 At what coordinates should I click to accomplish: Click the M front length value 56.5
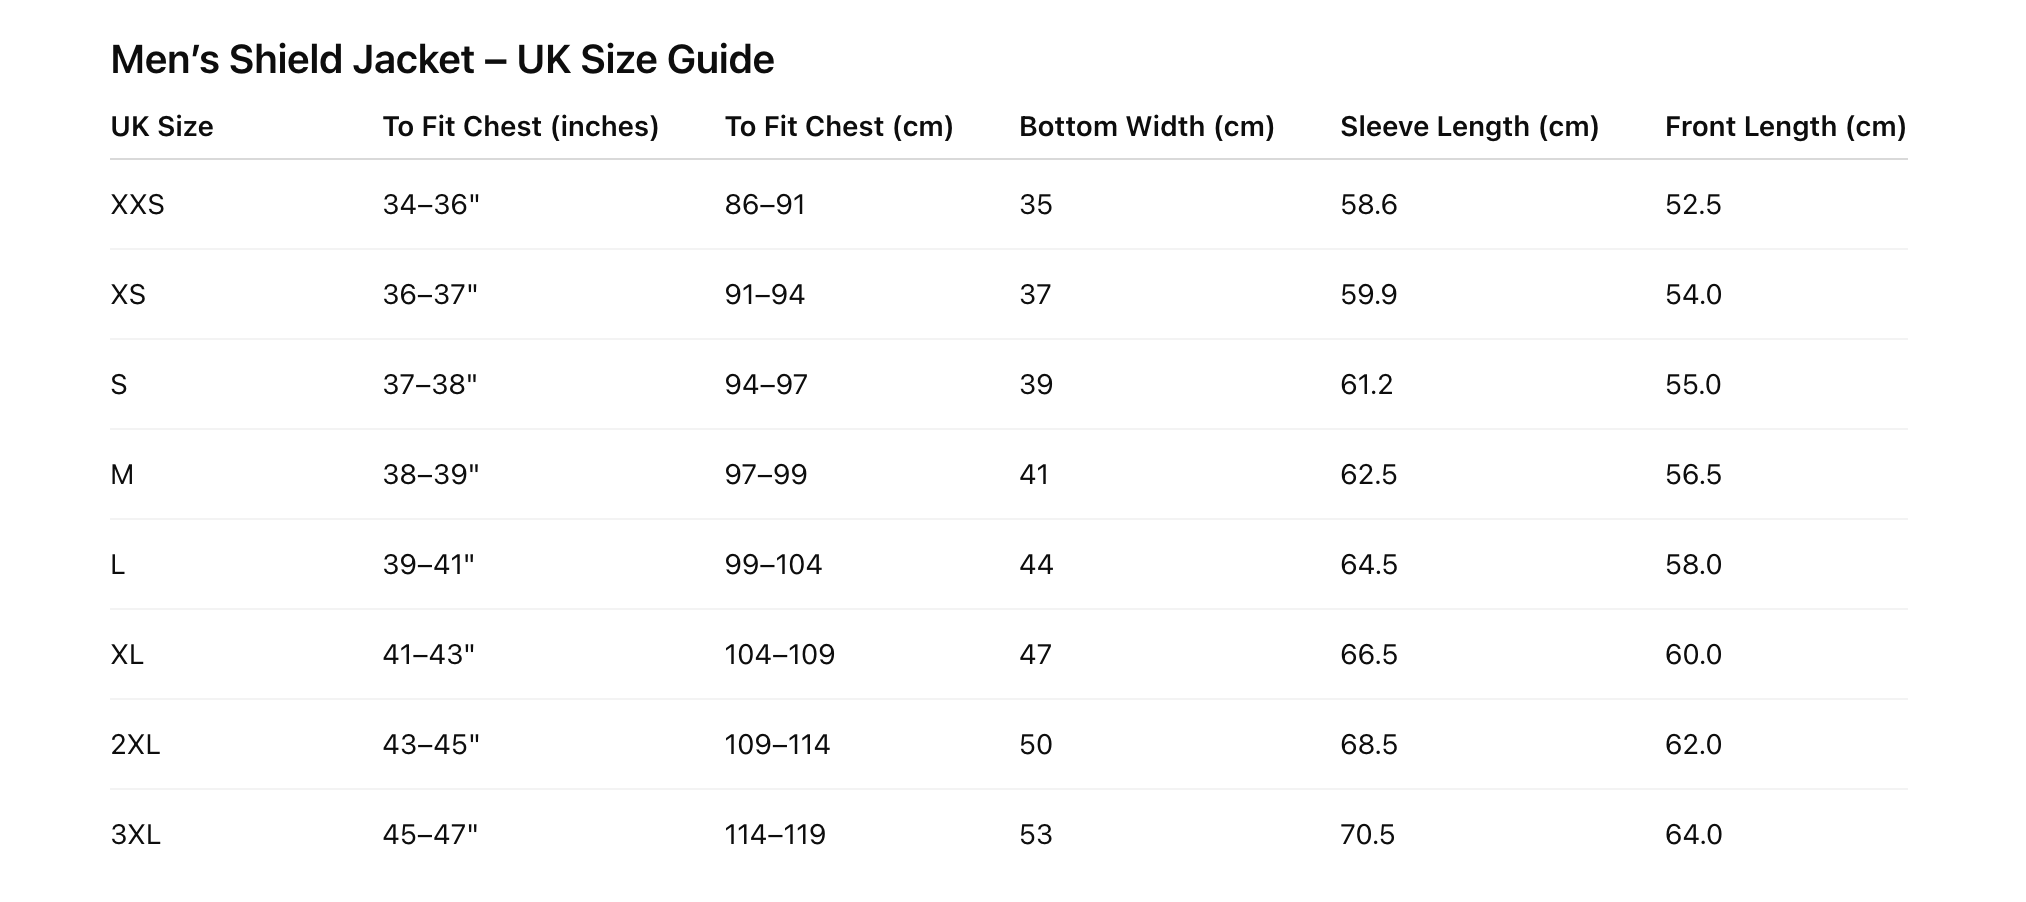(x=1693, y=475)
